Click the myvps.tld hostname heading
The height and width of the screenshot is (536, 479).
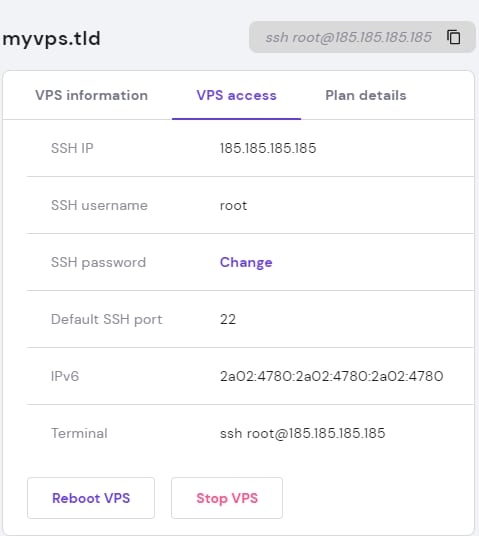[x=51, y=39]
